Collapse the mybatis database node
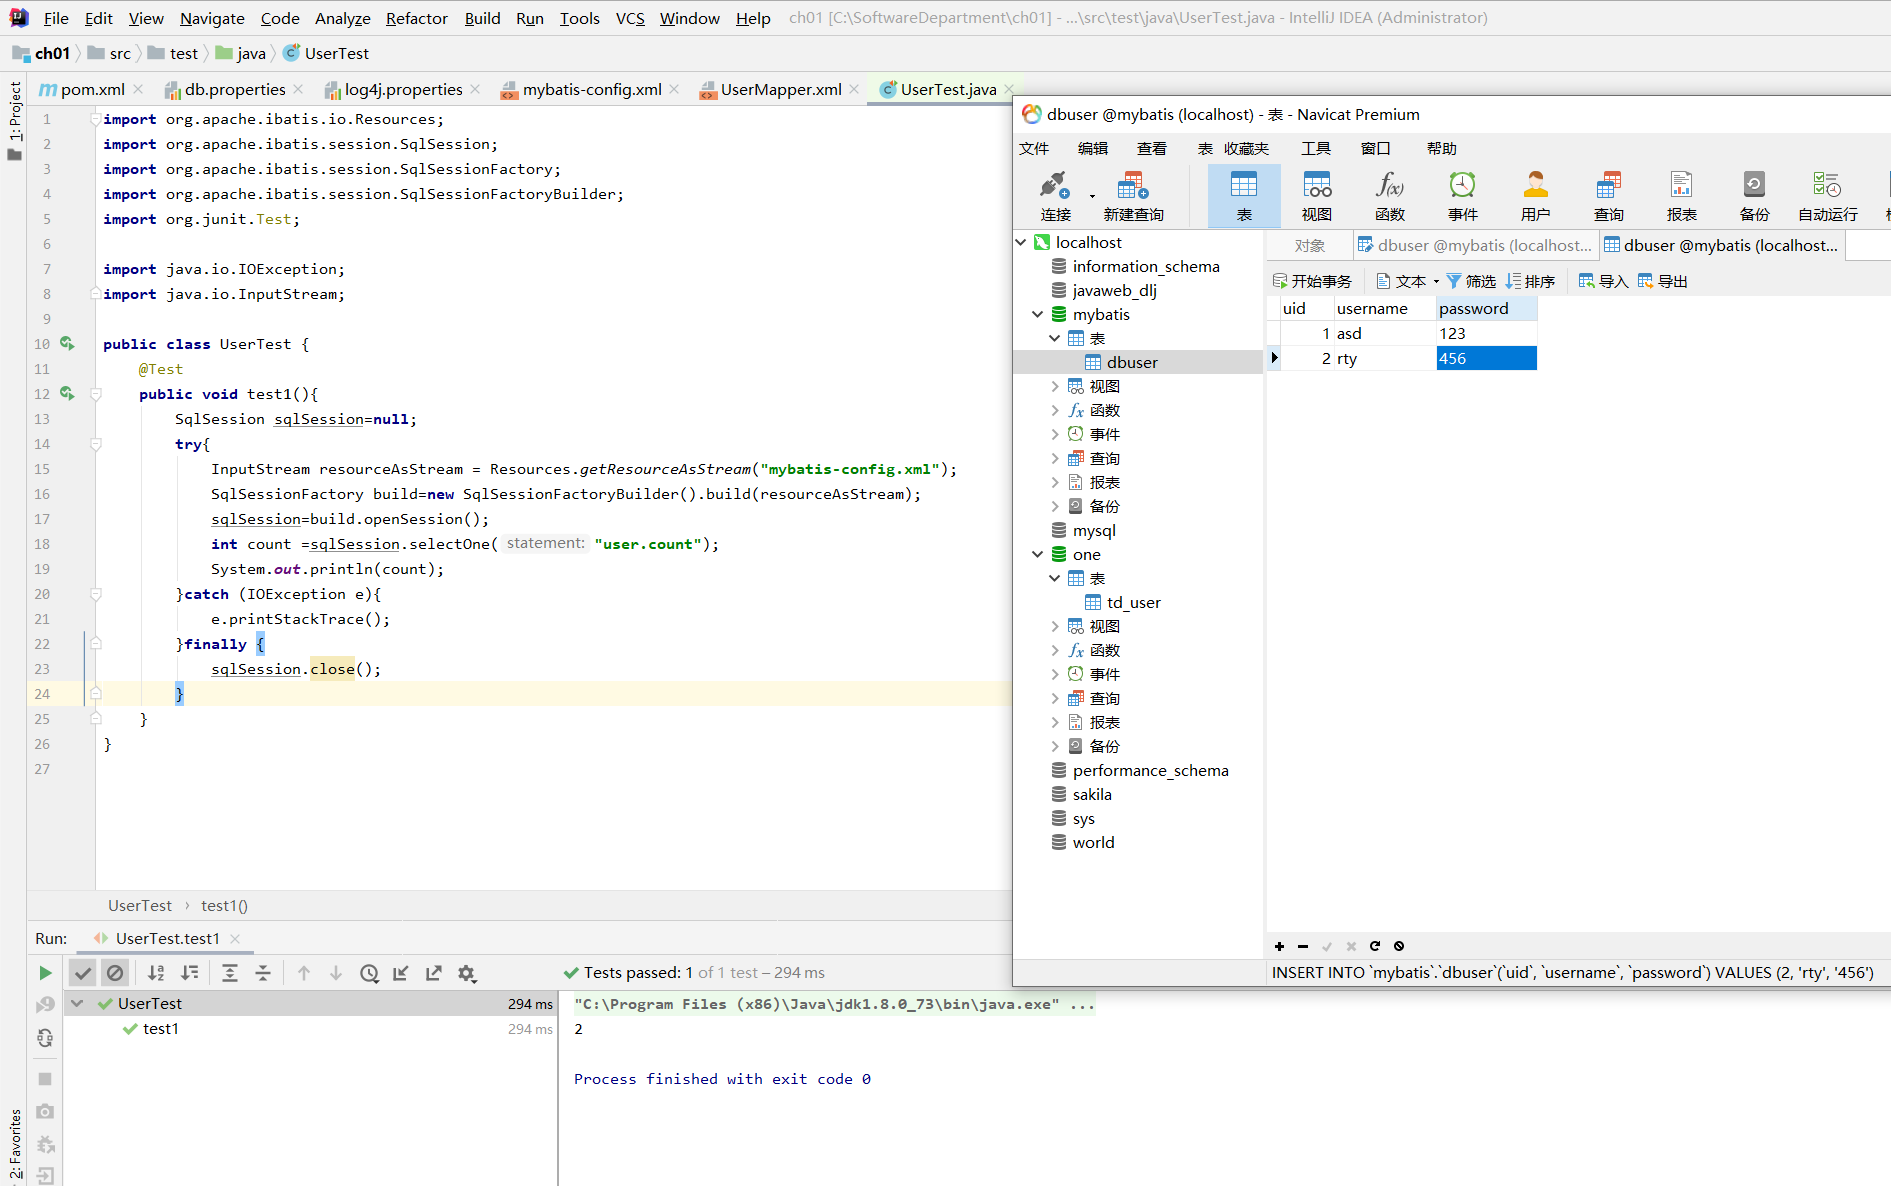The height and width of the screenshot is (1186, 1891). [1038, 314]
